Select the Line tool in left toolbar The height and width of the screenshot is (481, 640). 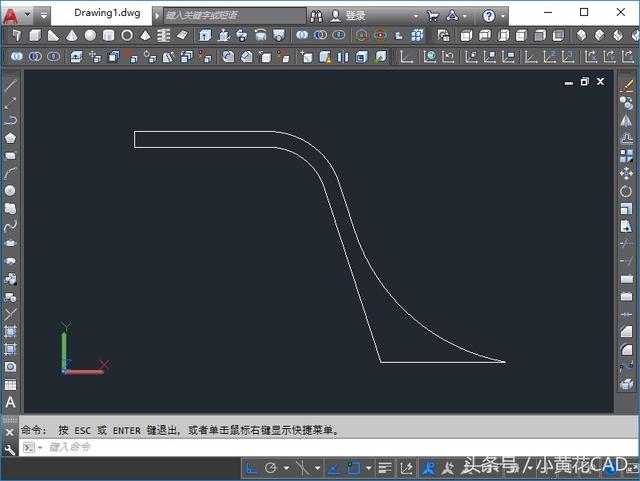coord(10,85)
